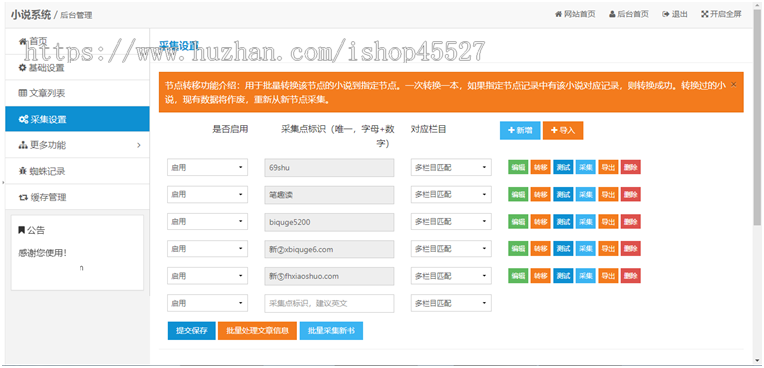The width and height of the screenshot is (764, 368).
Task: Click 删除 for xbiquge6.com row
Action: click(630, 249)
